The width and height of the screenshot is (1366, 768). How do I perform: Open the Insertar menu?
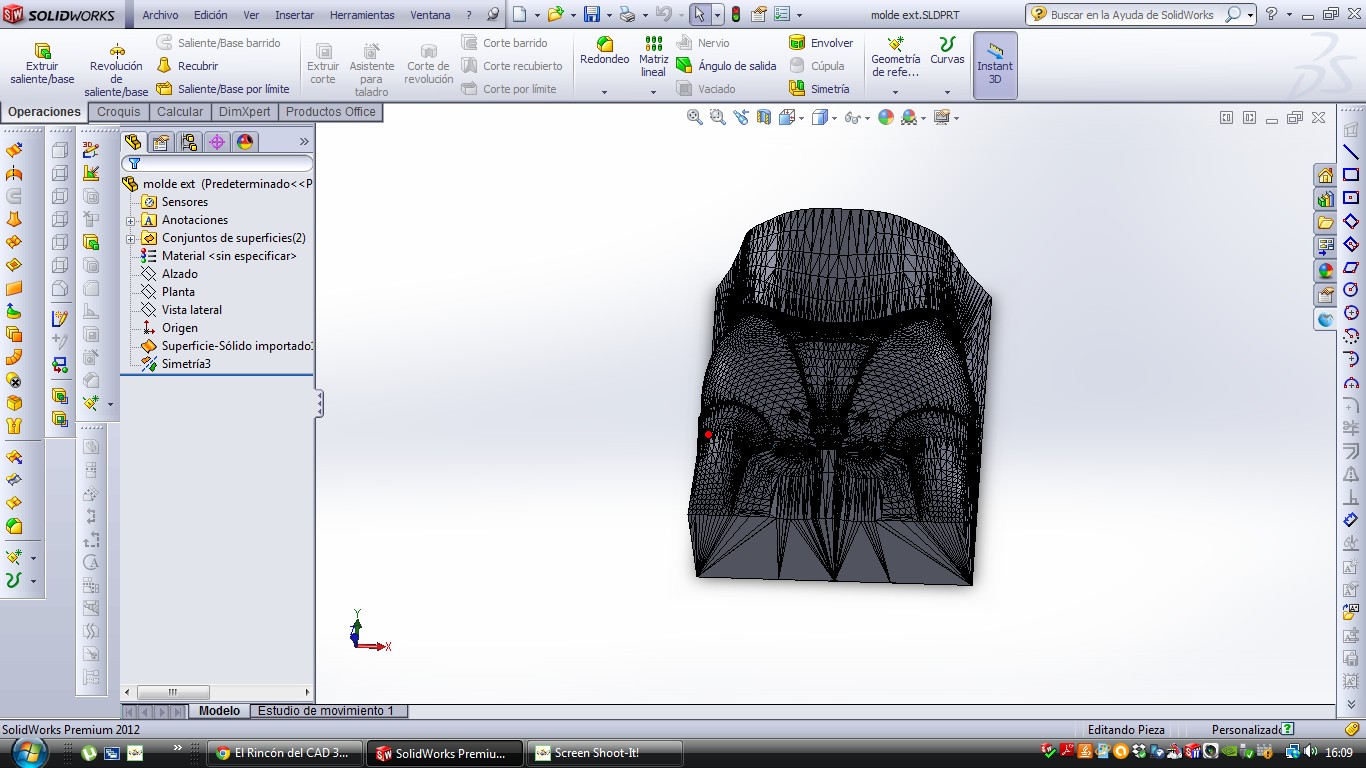click(x=294, y=15)
